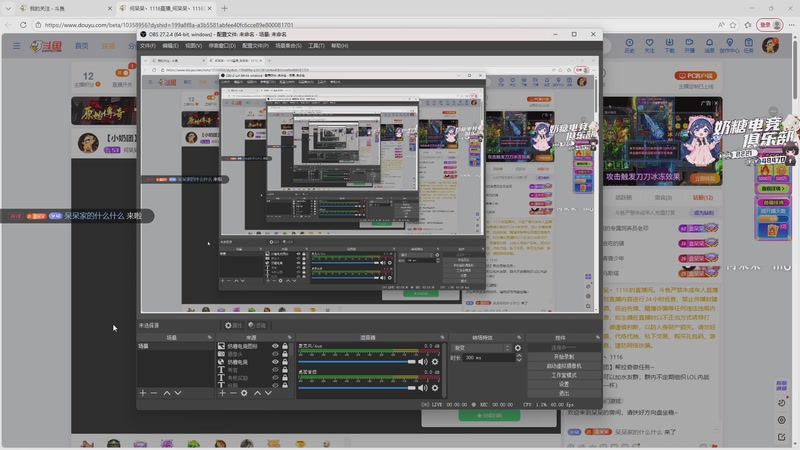Open the source 属性 properties button
This screenshot has width=800, height=450.
point(234,326)
